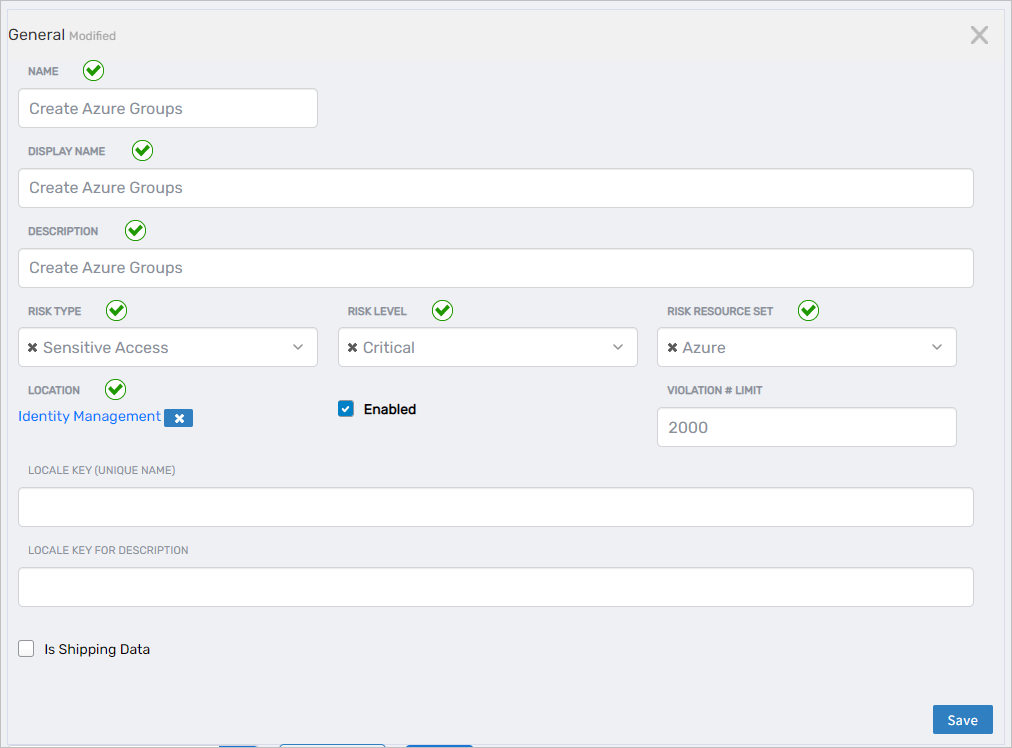Clear the Critical risk level selection
Viewport: 1012px width, 748px height.
click(x=353, y=348)
